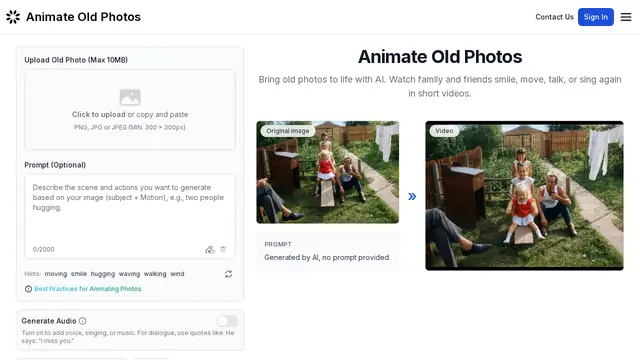
Task: Refresh the prompt hints
Action: coord(228,274)
